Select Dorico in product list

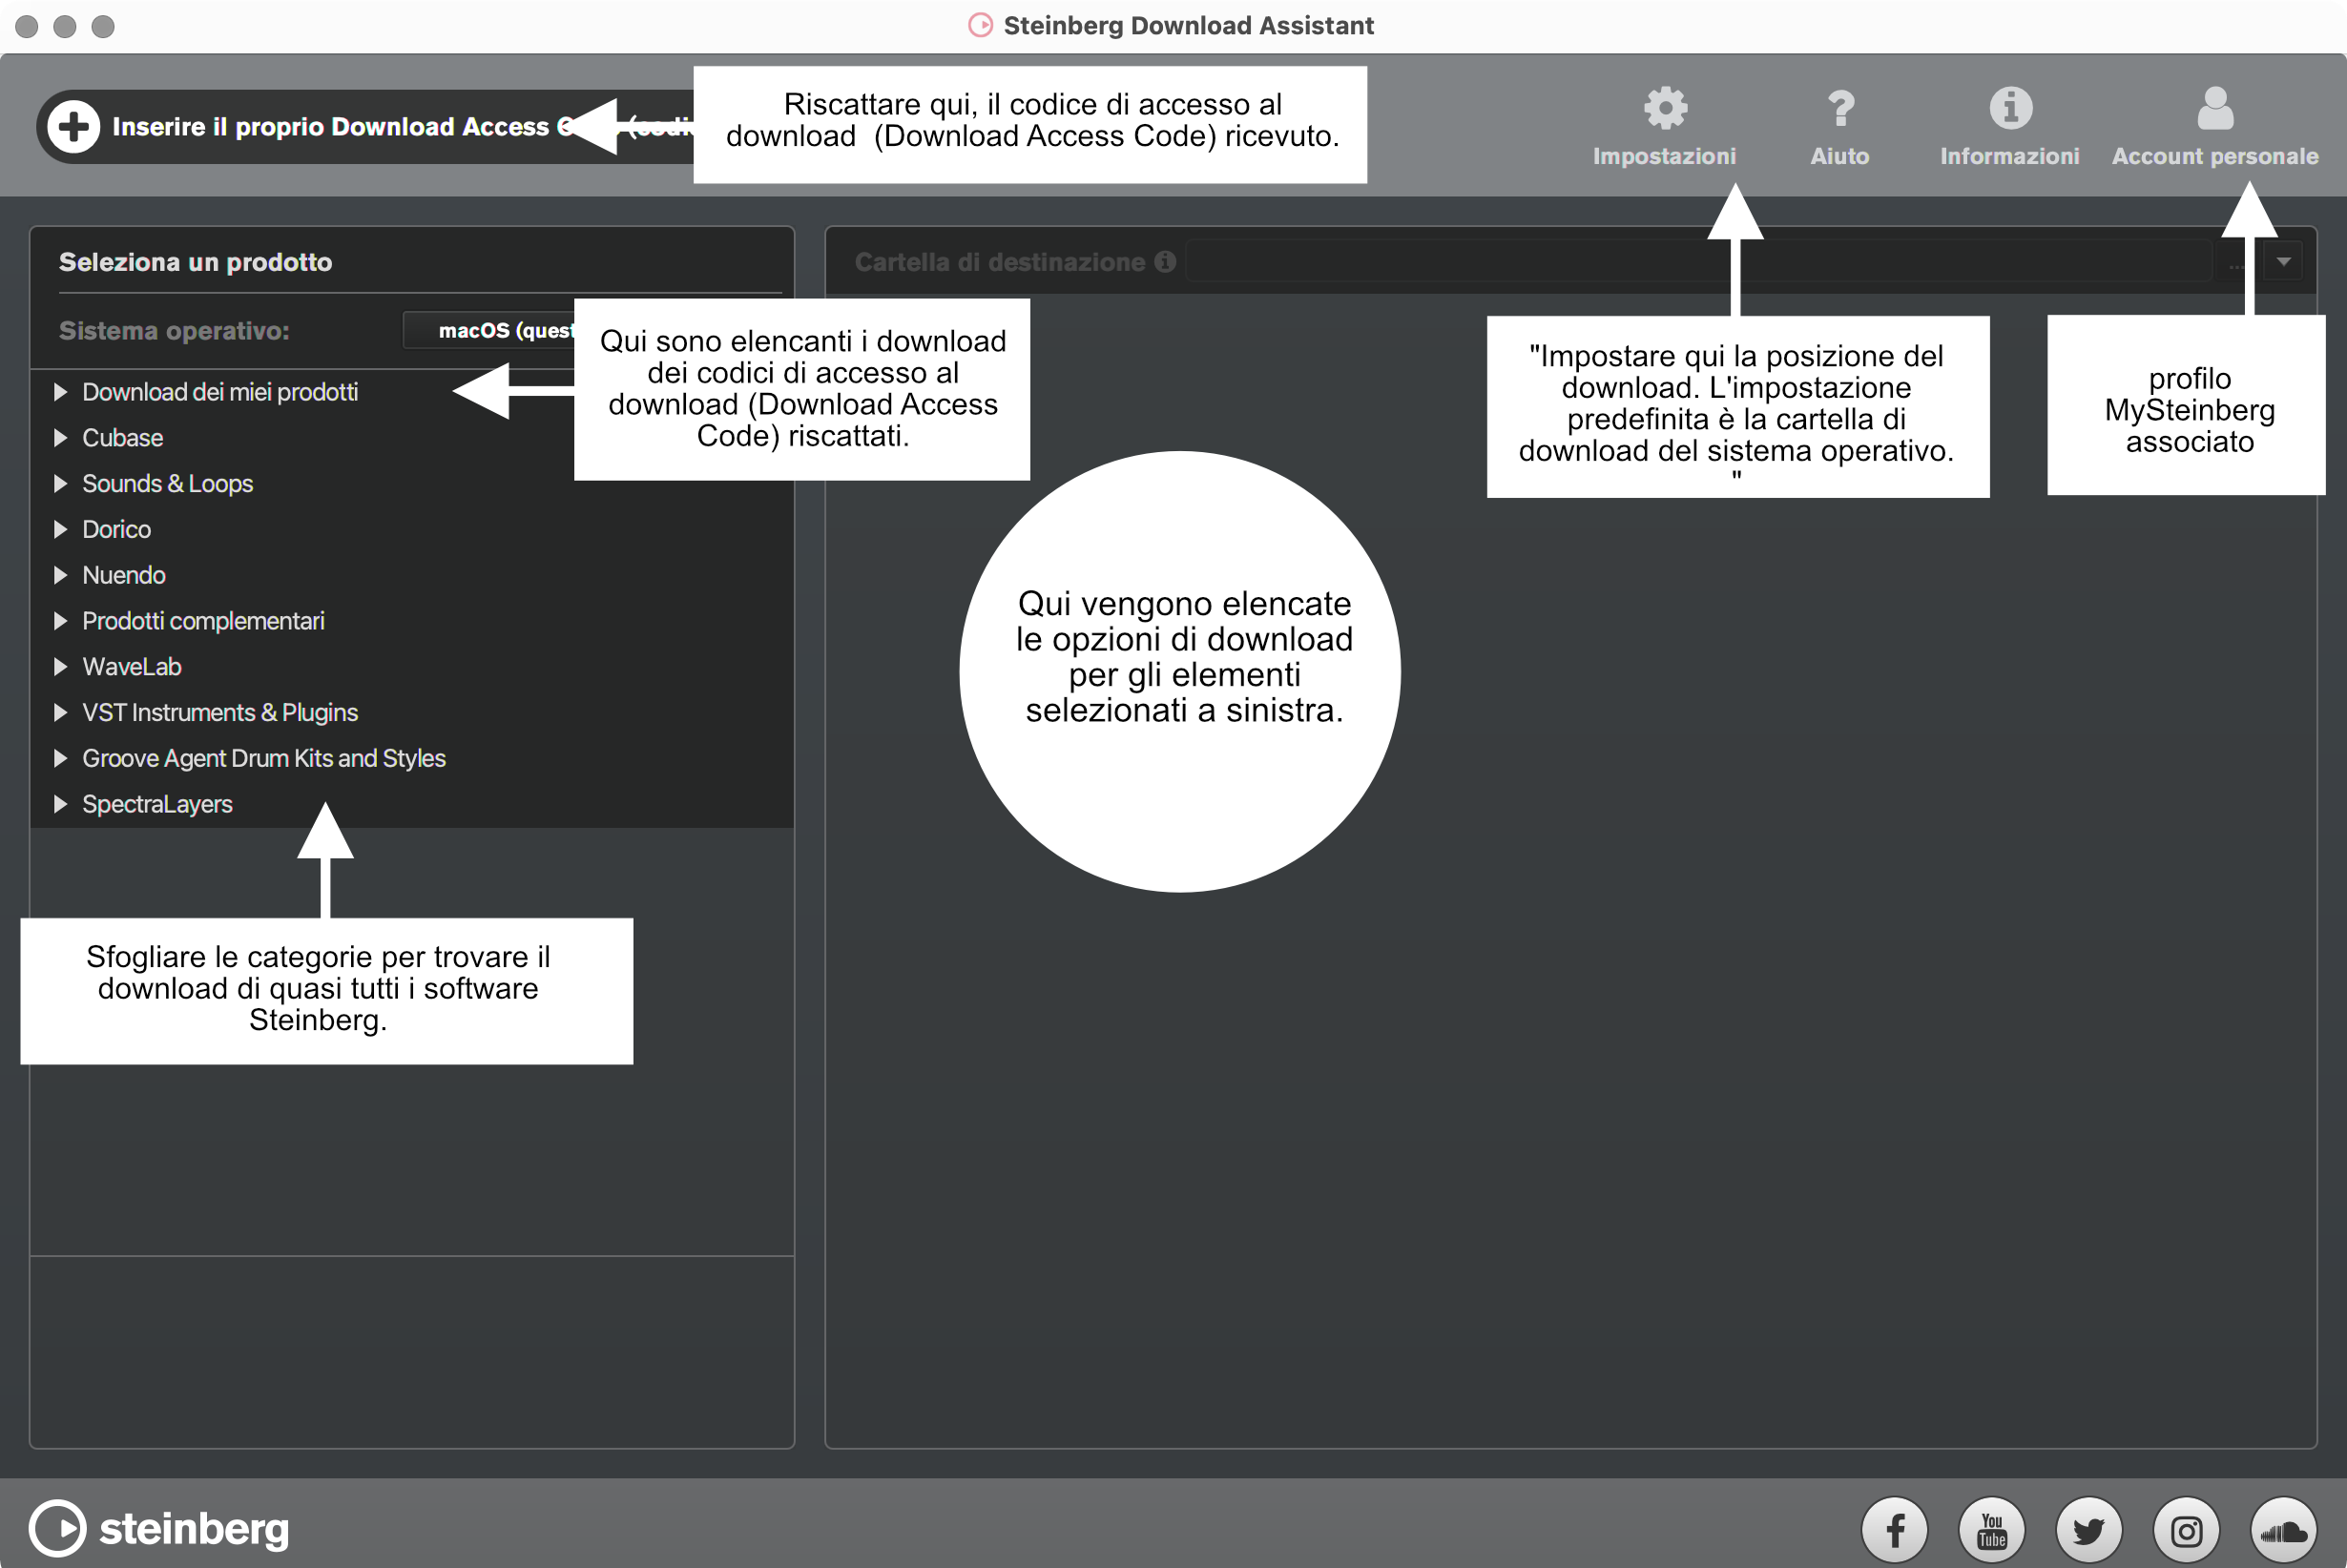coord(116,529)
